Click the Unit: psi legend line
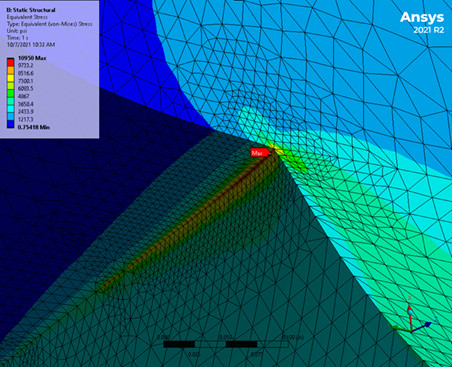This screenshot has height=367, width=452. tap(17, 31)
